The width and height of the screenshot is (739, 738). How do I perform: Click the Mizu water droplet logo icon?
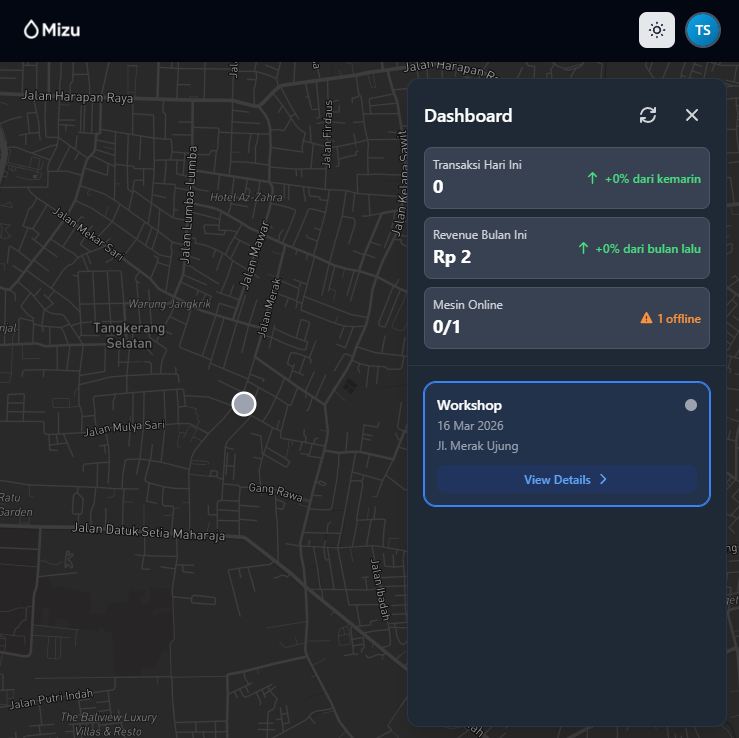(x=31, y=30)
